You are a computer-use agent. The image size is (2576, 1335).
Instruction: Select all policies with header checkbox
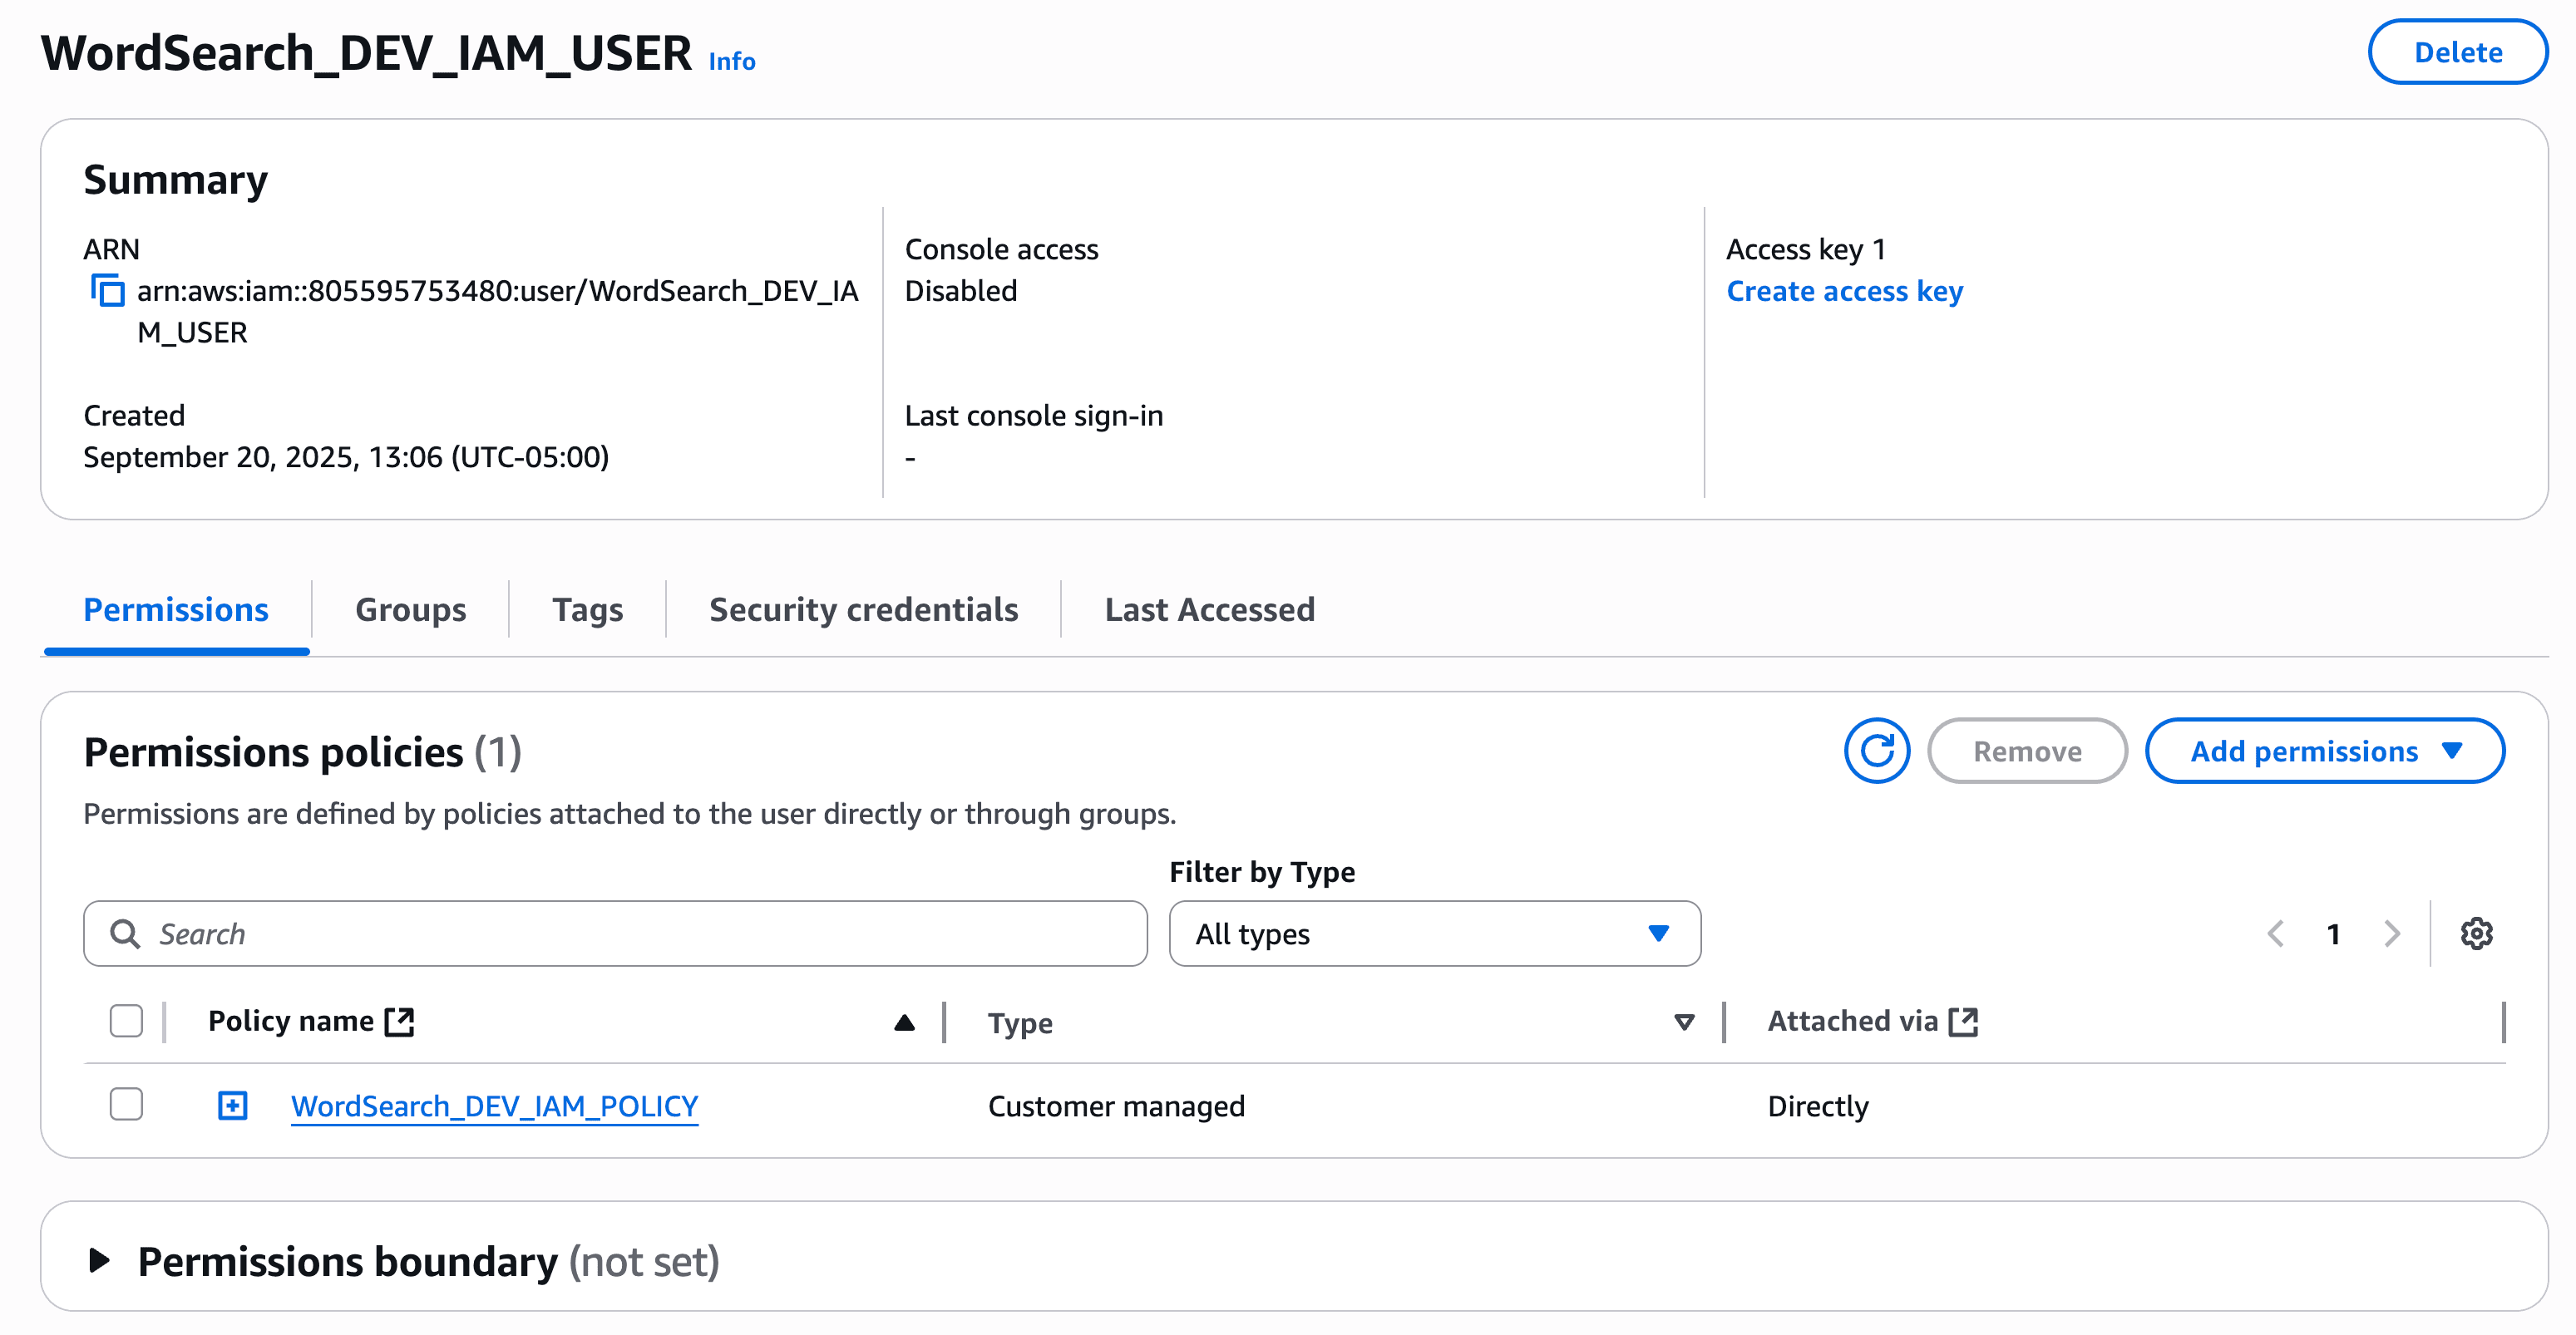(126, 1021)
